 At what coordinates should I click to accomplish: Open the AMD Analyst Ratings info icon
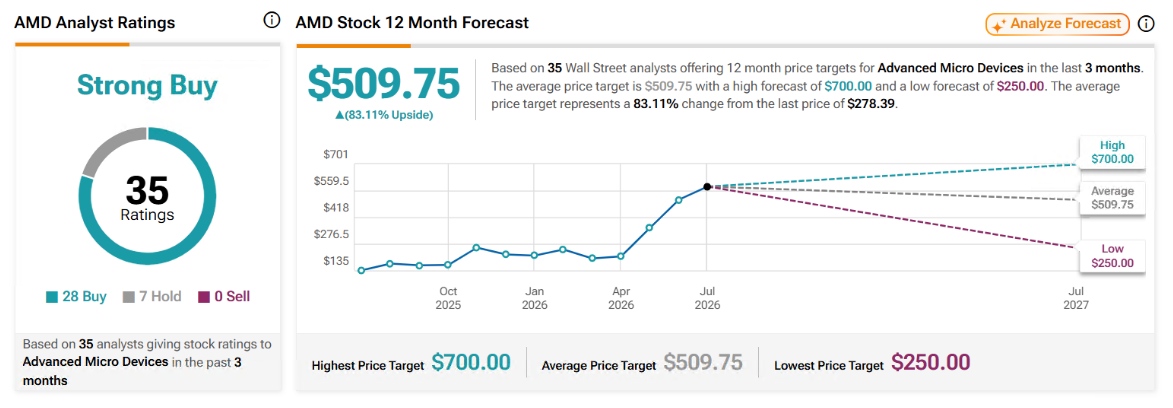pyautogui.click(x=272, y=21)
